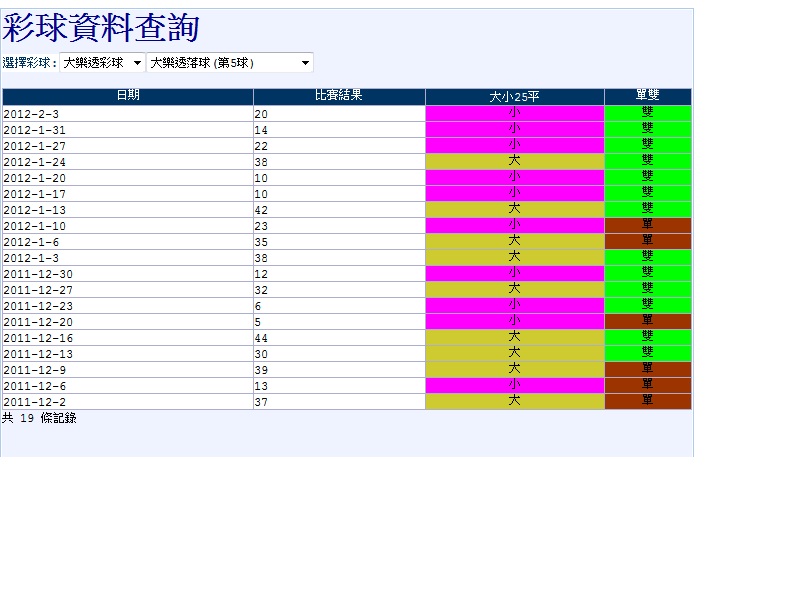Screen dimensions: 800x600
Task: Click result 38 in the 2012-1-24 row
Action: click(339, 162)
